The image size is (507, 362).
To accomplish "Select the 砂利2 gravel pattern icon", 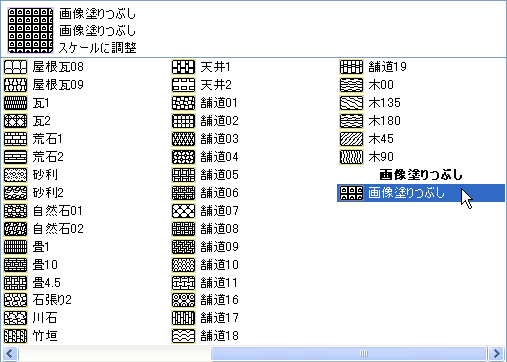I will pyautogui.click(x=15, y=193).
